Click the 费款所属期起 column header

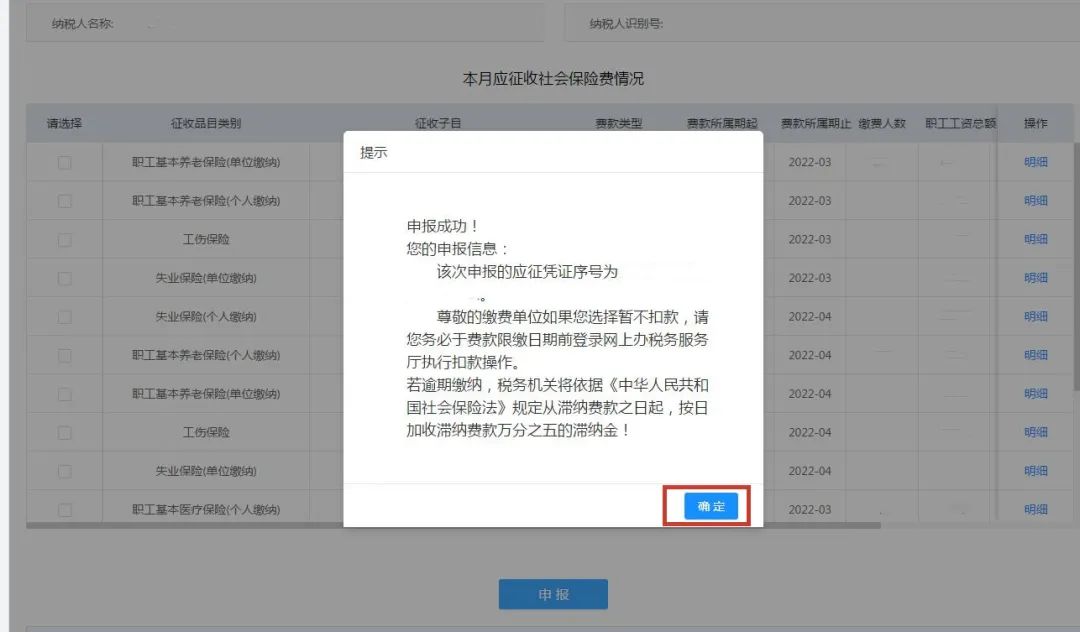pos(722,123)
